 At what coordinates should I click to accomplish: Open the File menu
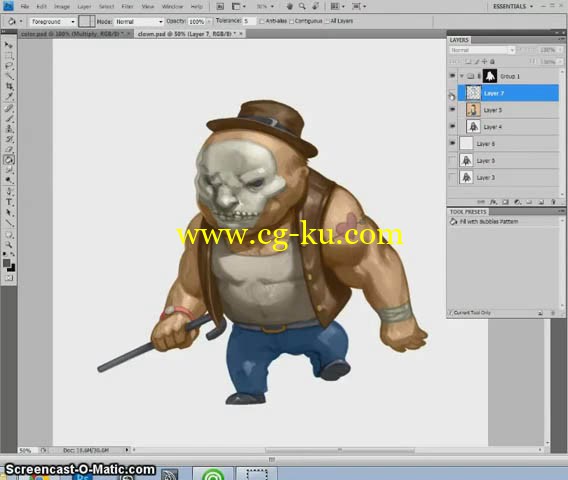tap(25, 7)
